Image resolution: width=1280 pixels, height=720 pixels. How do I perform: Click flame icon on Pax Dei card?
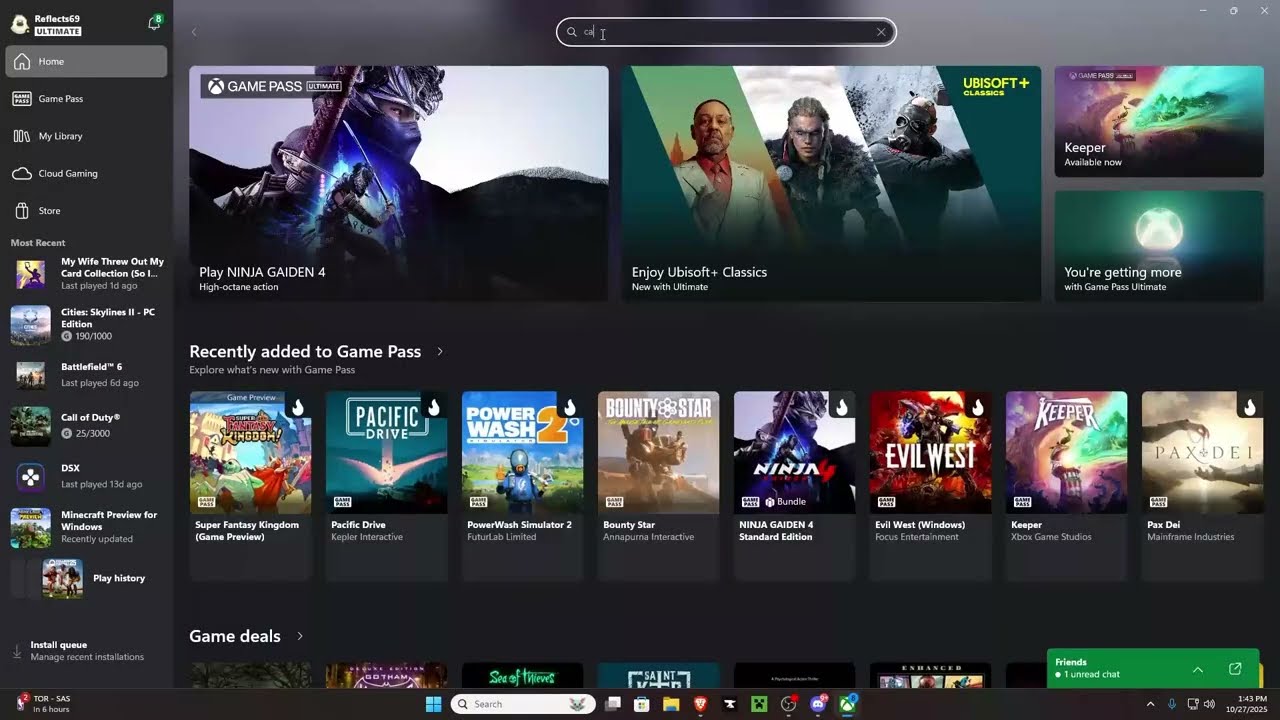[1250, 406]
